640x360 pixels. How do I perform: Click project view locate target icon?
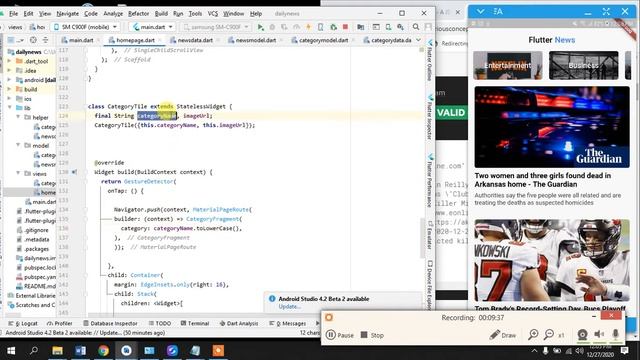[x=33, y=40]
